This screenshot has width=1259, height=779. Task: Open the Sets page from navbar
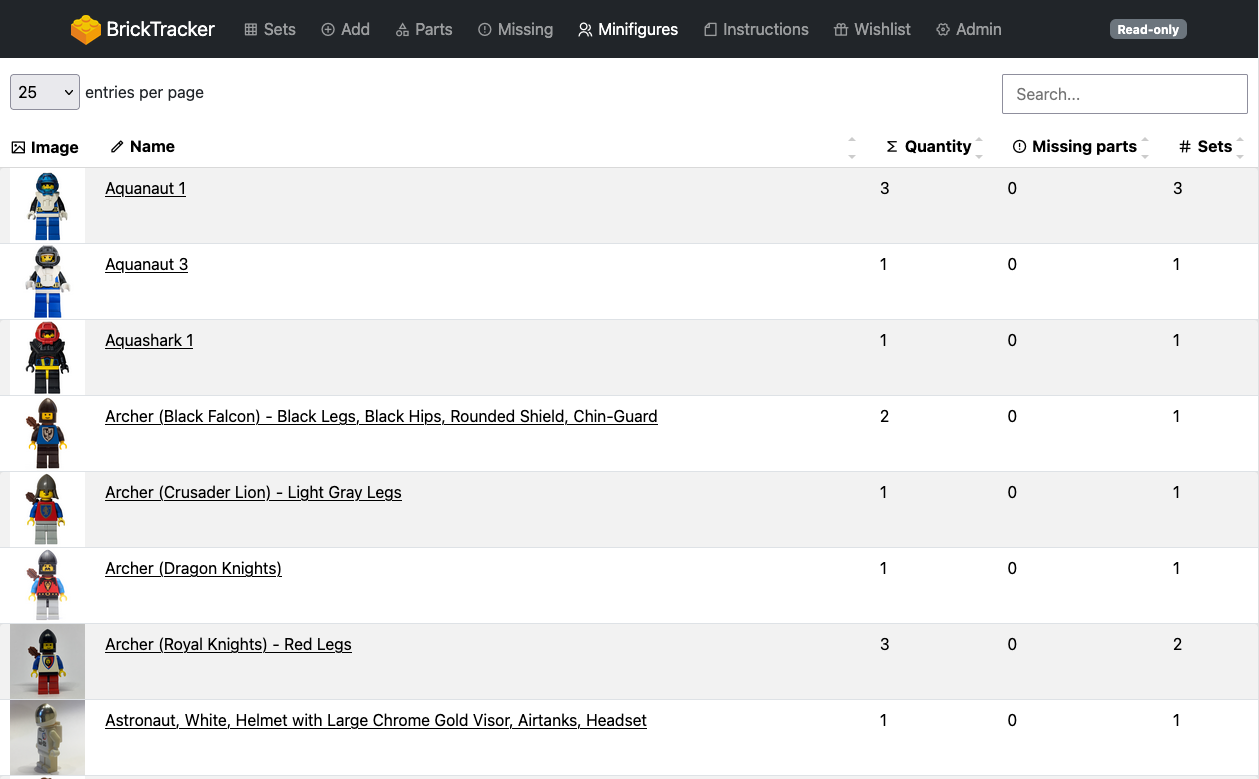pos(270,29)
